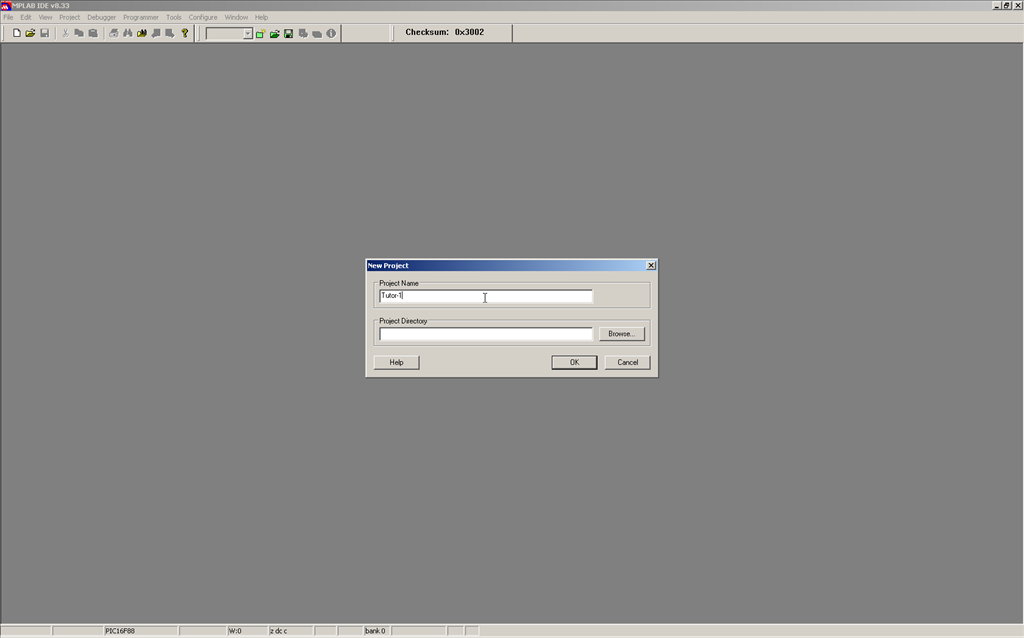The width and height of the screenshot is (1024, 638).
Task: Click the Save Workspace green floppy icon
Action: [x=288, y=33]
